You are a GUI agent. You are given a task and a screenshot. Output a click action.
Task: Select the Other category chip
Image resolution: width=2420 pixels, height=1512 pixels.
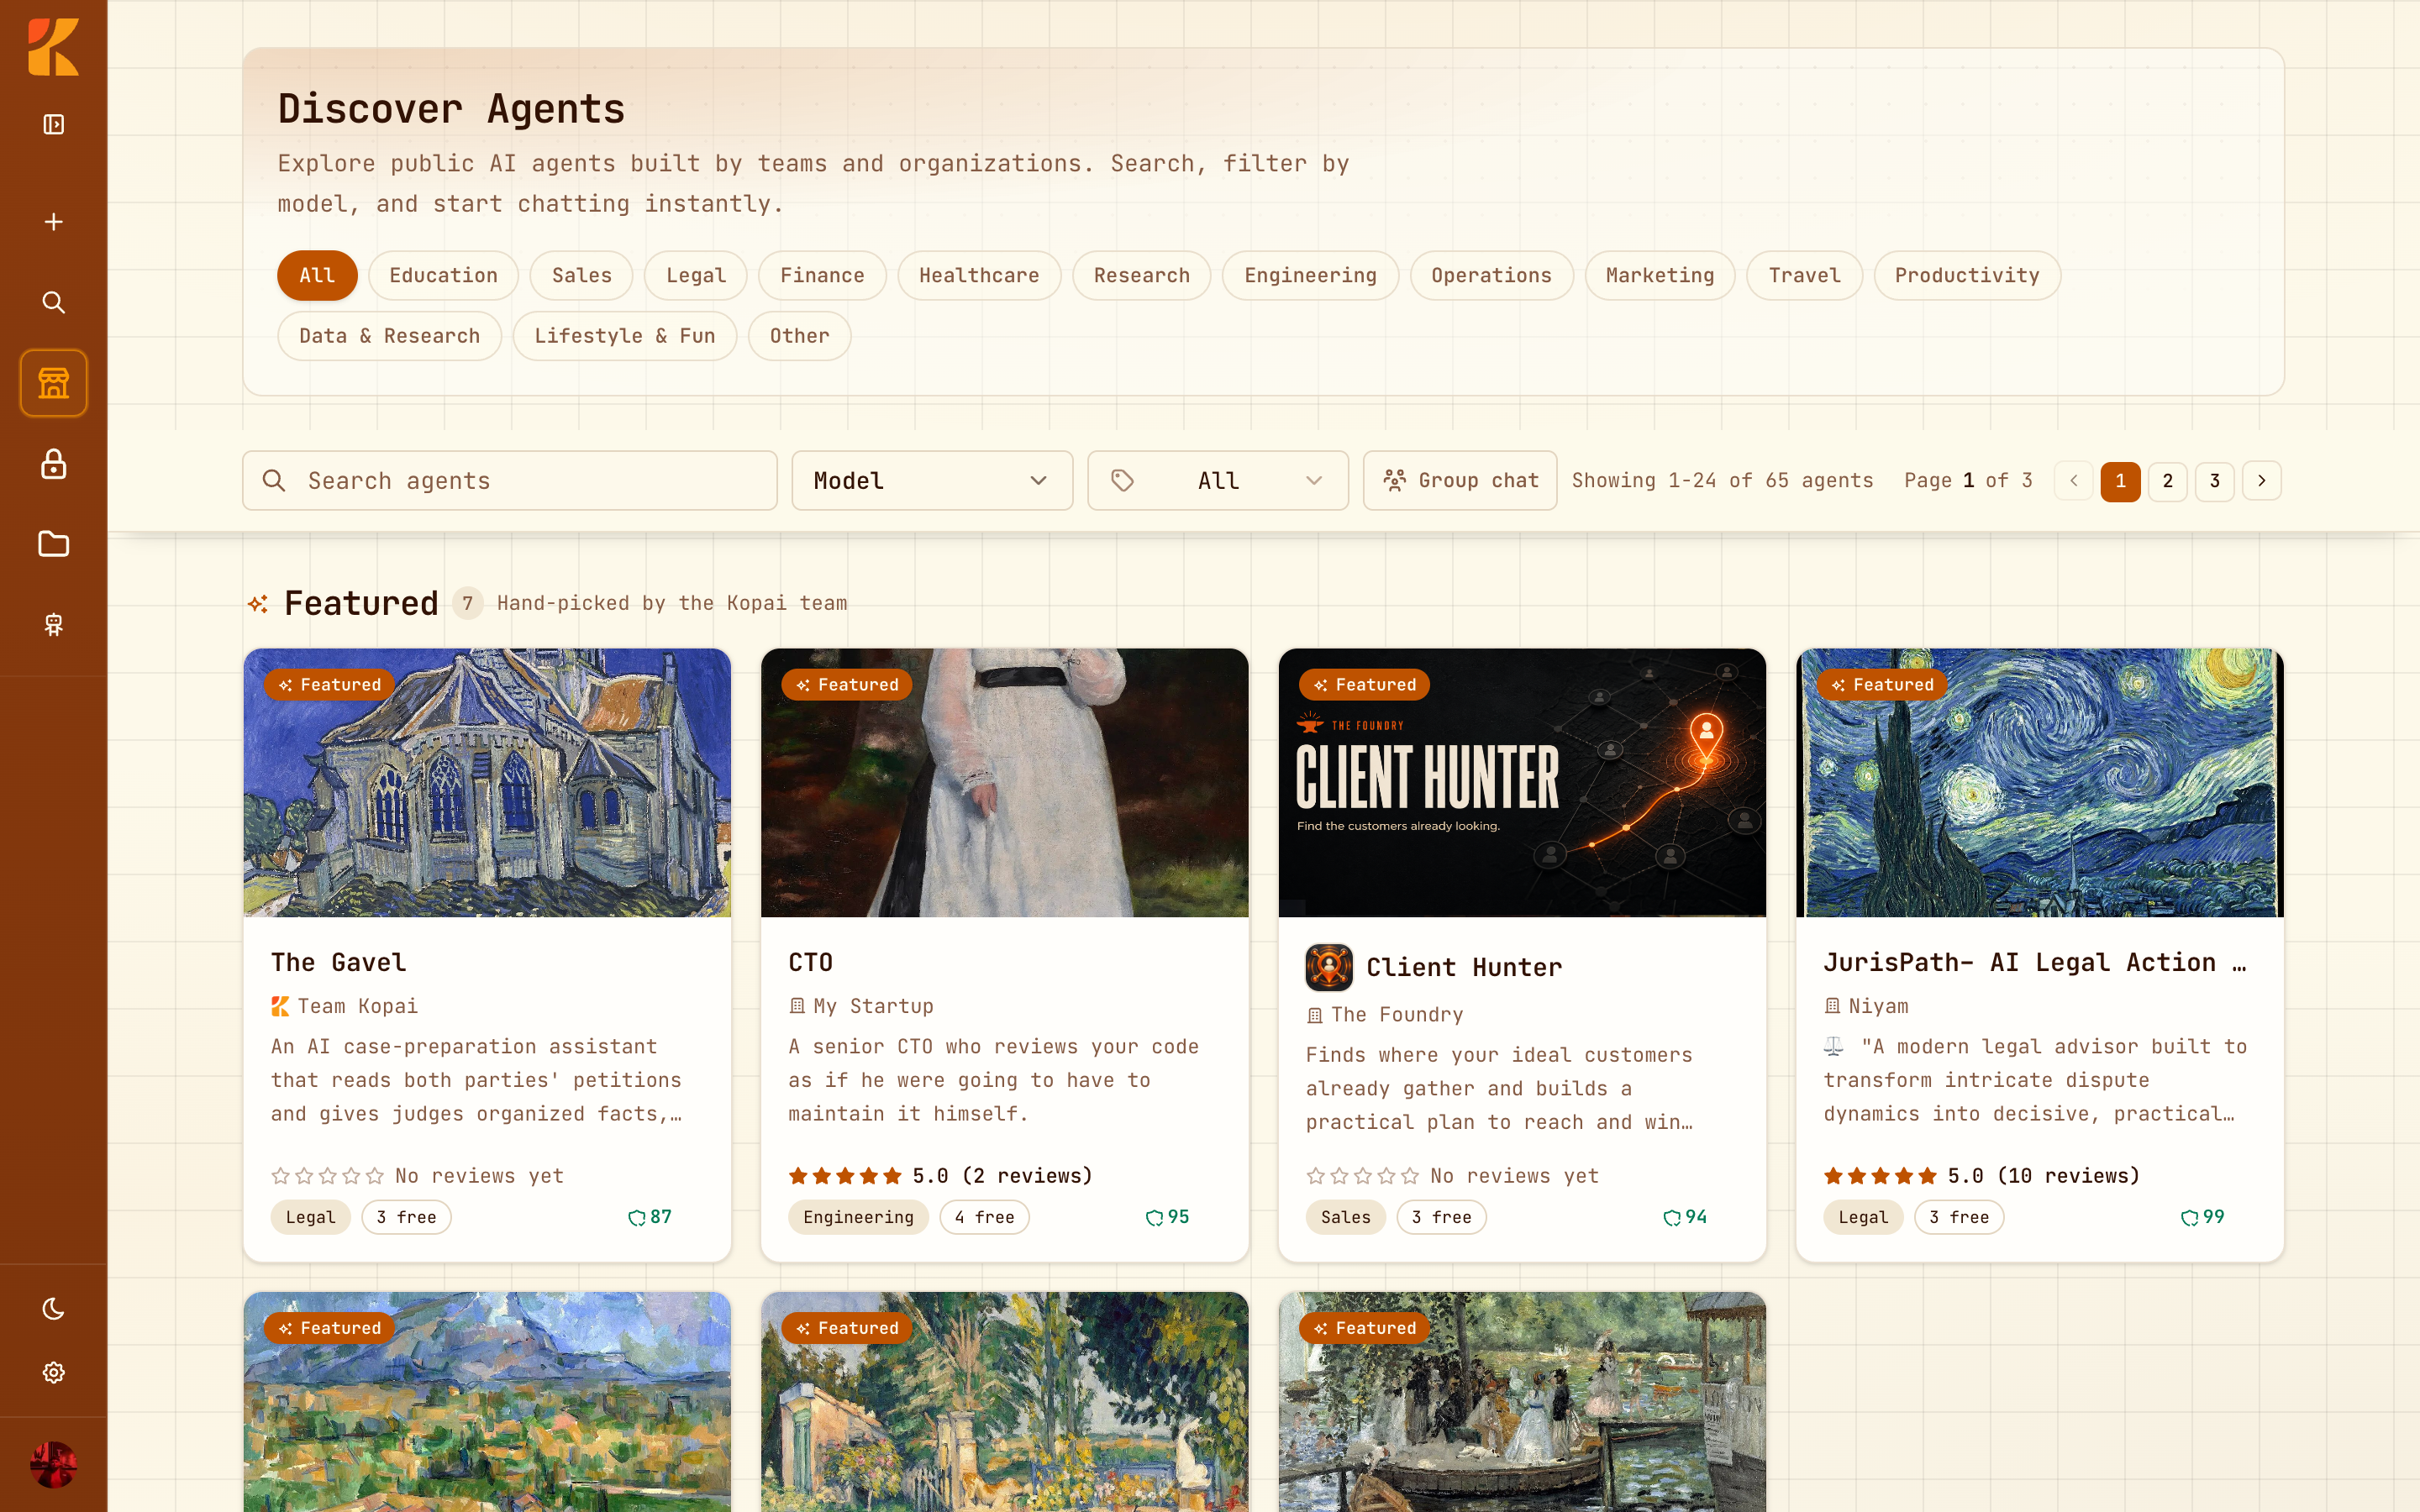[799, 336]
